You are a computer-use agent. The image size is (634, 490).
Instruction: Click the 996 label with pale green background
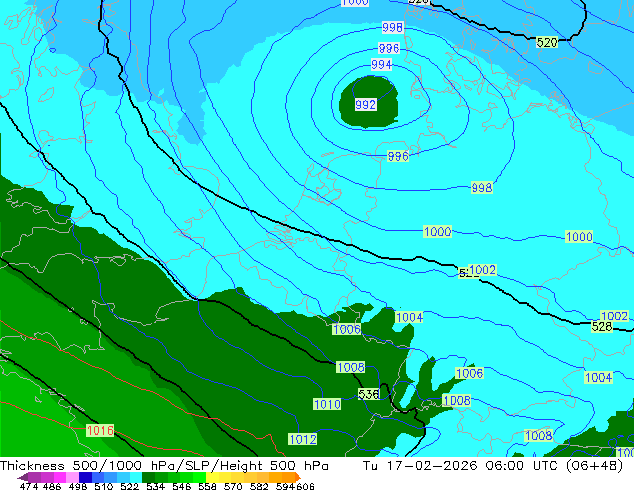pyautogui.click(x=398, y=156)
